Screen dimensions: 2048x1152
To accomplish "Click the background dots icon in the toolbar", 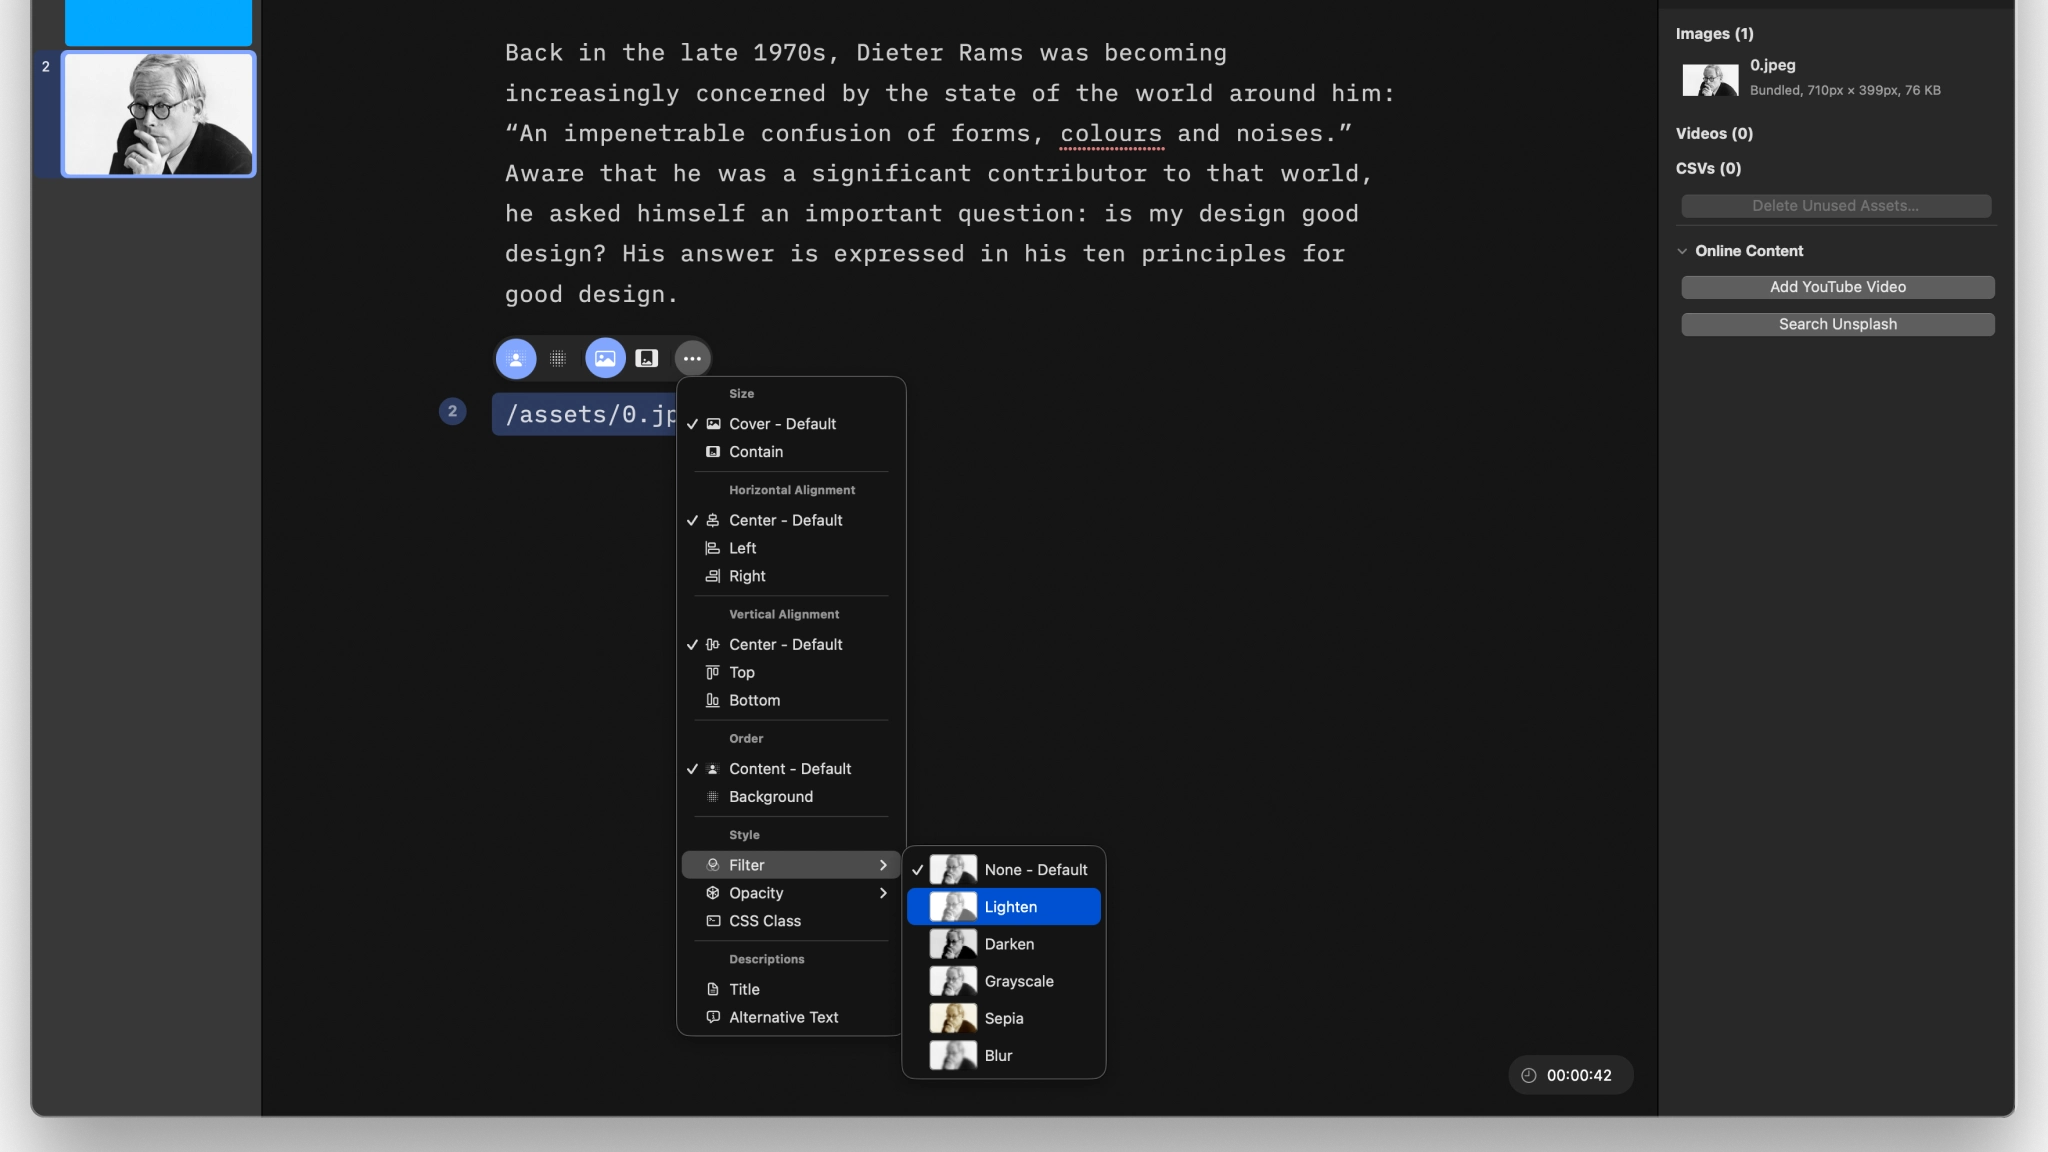I will point(559,357).
